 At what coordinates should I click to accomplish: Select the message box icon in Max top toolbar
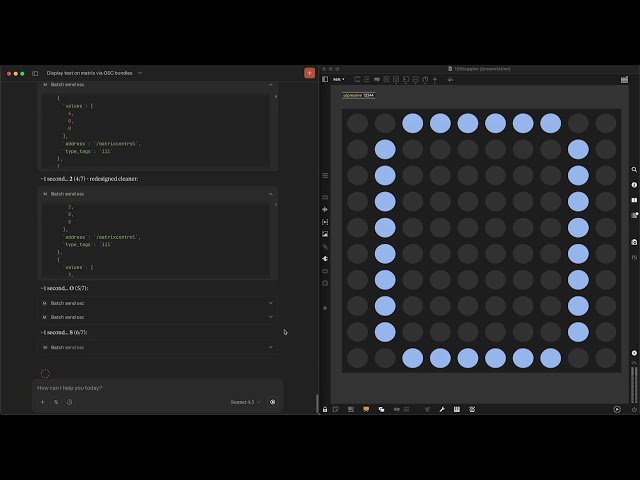tap(367, 79)
